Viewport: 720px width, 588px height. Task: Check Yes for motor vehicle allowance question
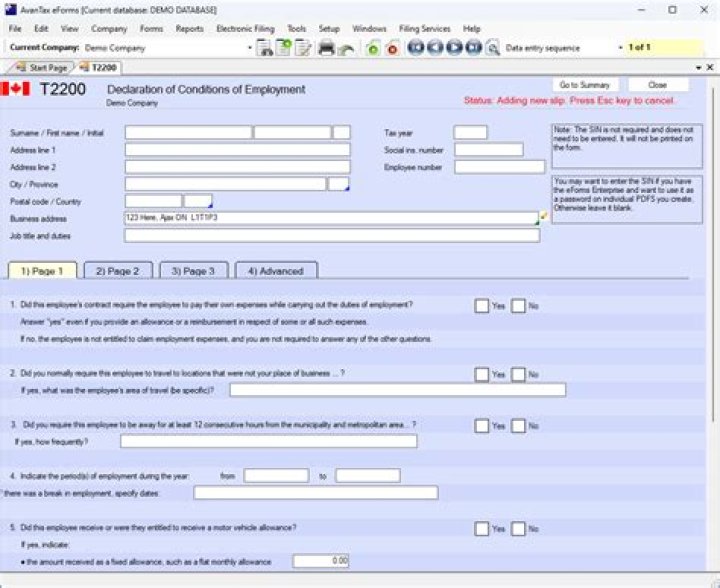(x=482, y=528)
